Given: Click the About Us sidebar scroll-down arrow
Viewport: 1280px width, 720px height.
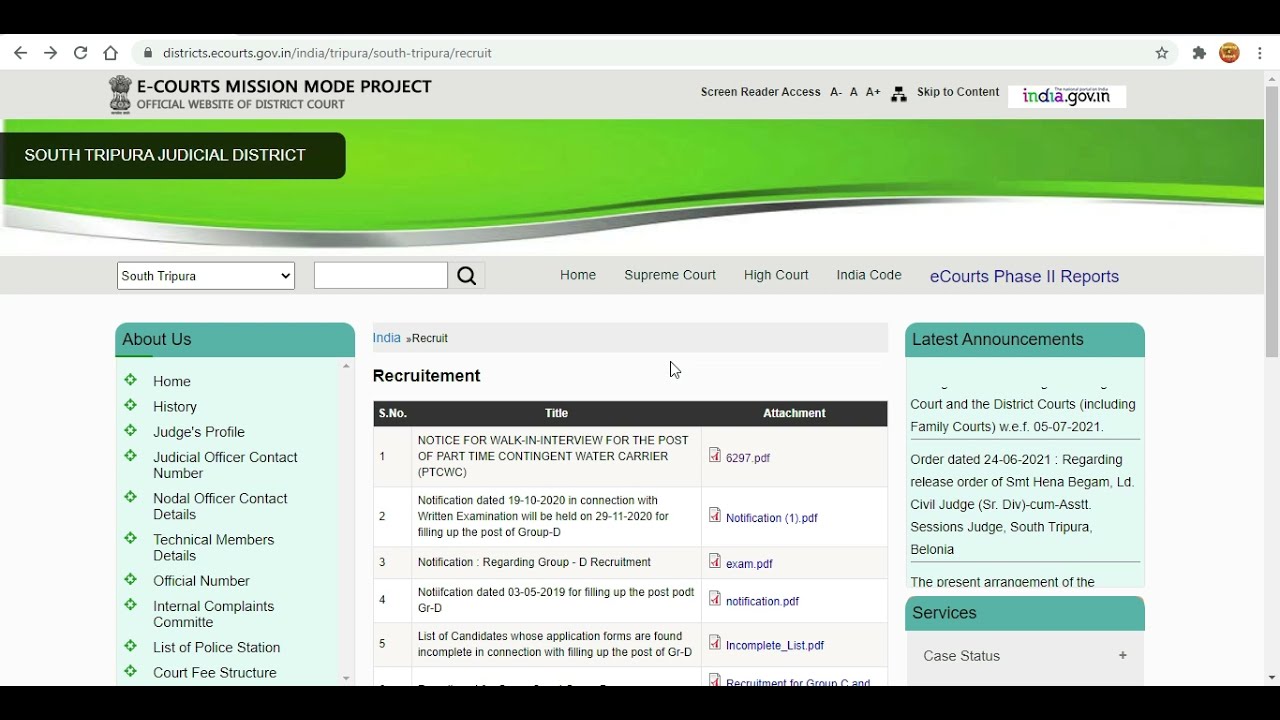Looking at the screenshot, I should pos(346,679).
